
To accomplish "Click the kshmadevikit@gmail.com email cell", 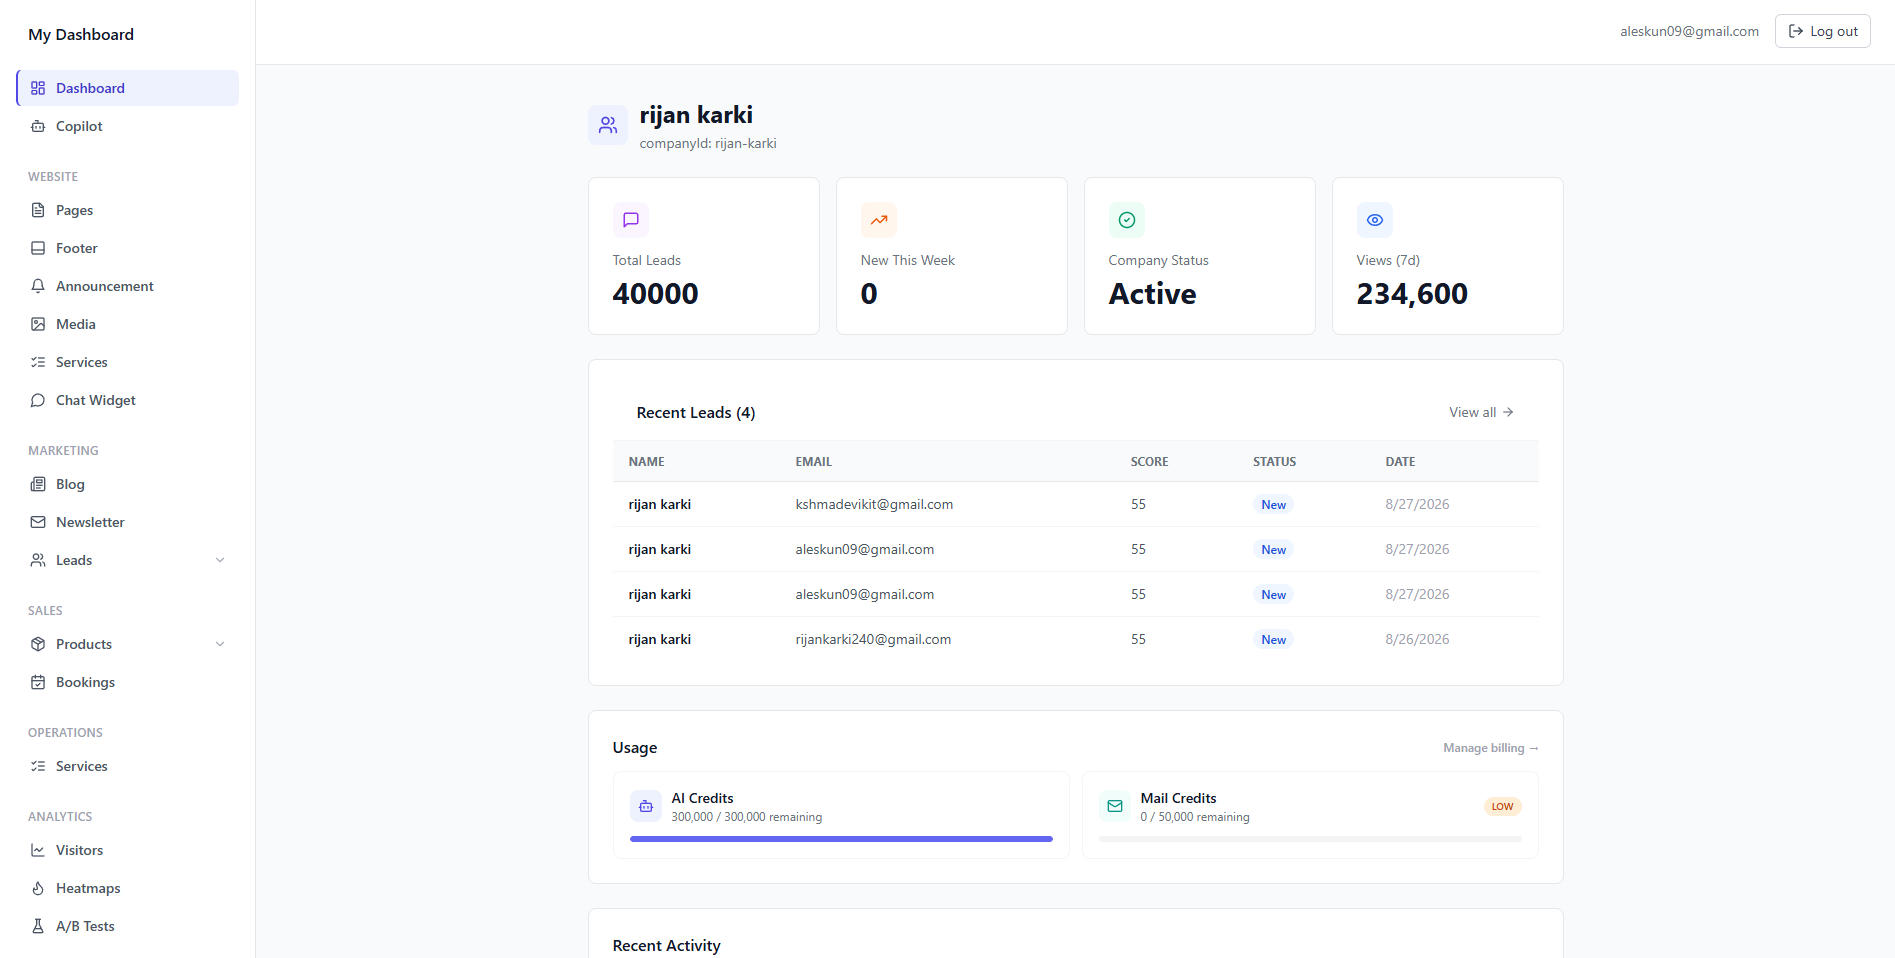I will click(874, 504).
